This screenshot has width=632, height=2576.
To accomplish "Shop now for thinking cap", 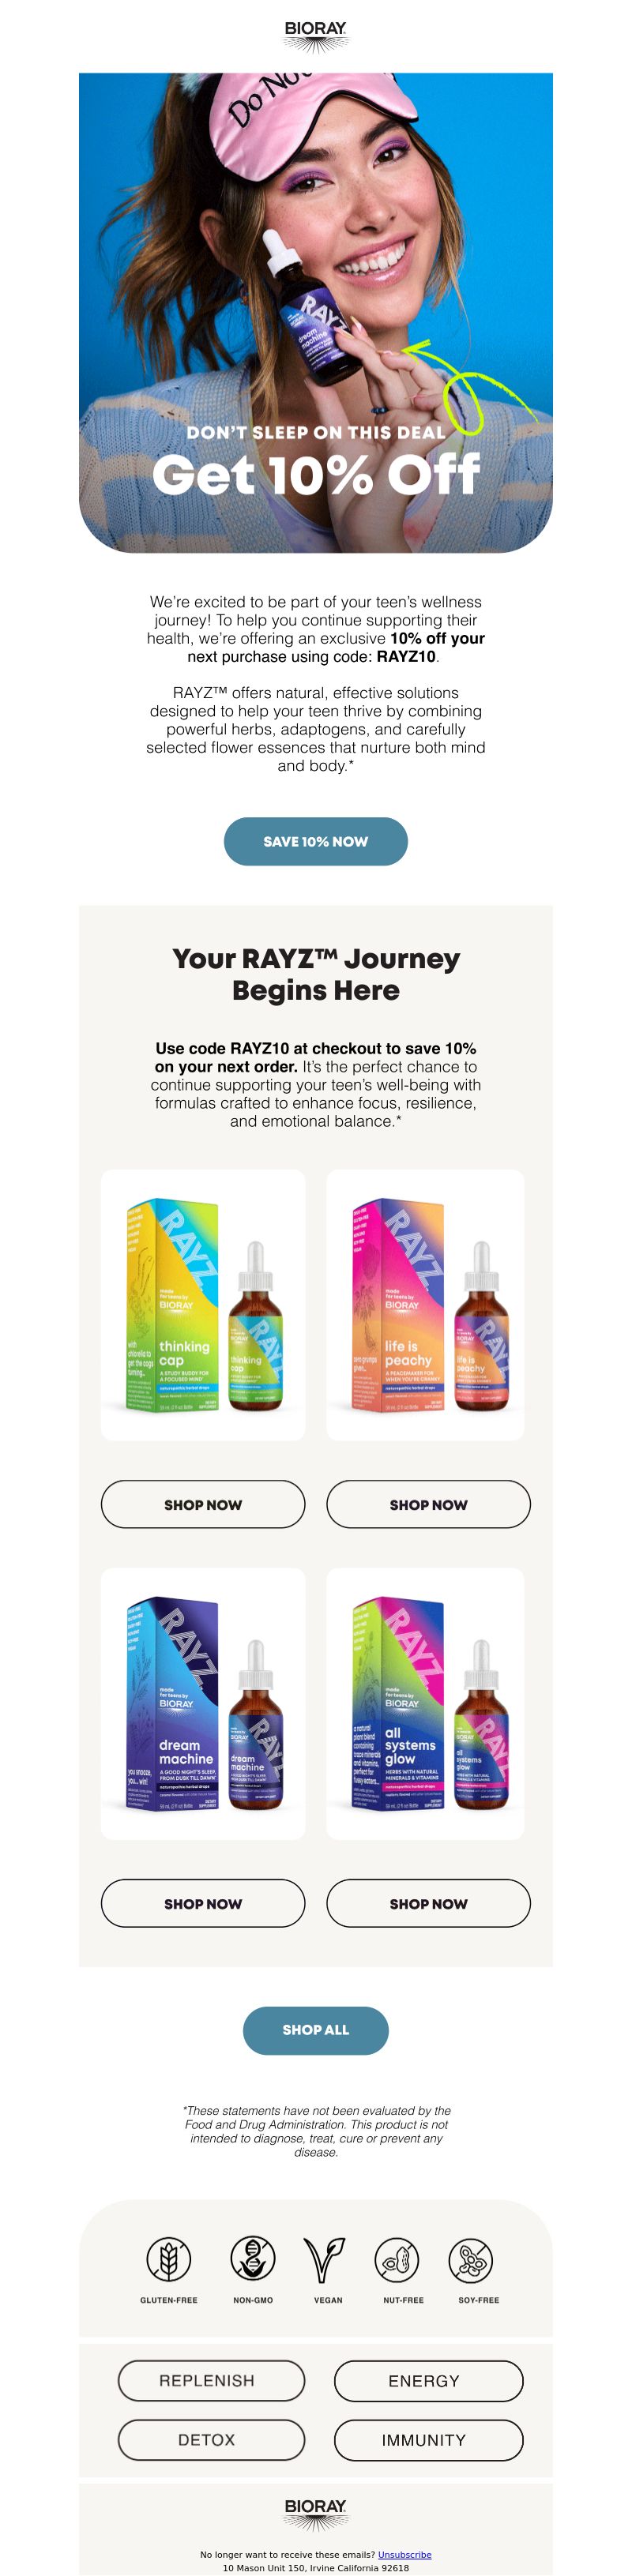I will (203, 1504).
